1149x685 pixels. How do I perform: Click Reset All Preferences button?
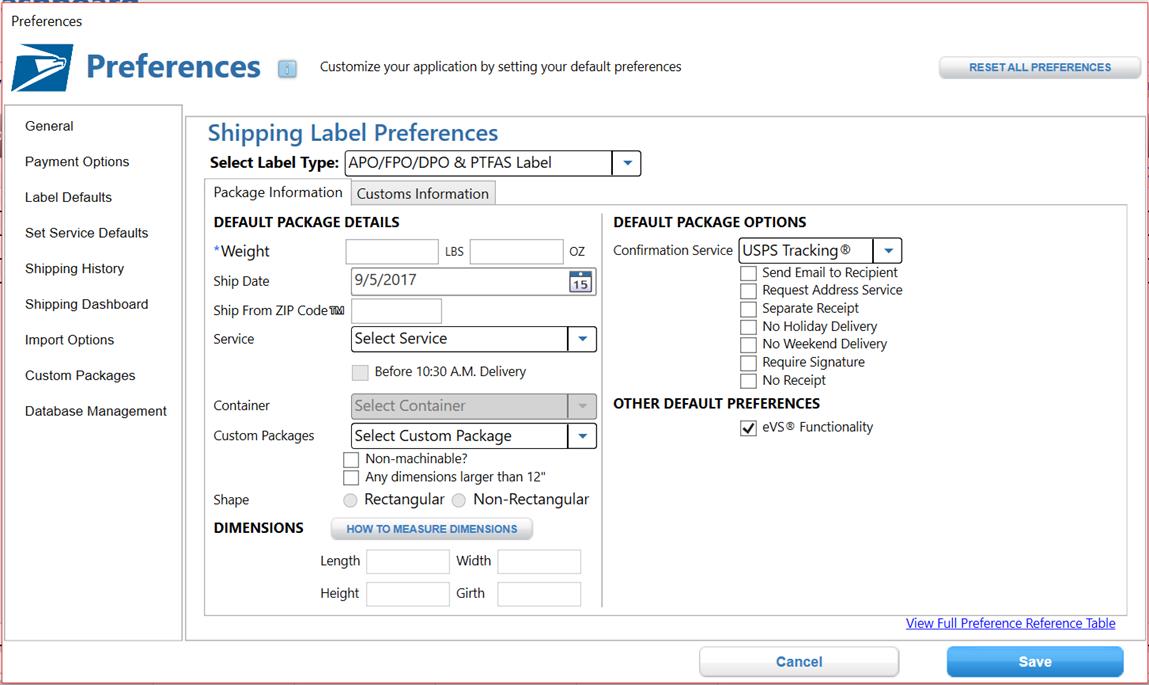coord(1040,67)
